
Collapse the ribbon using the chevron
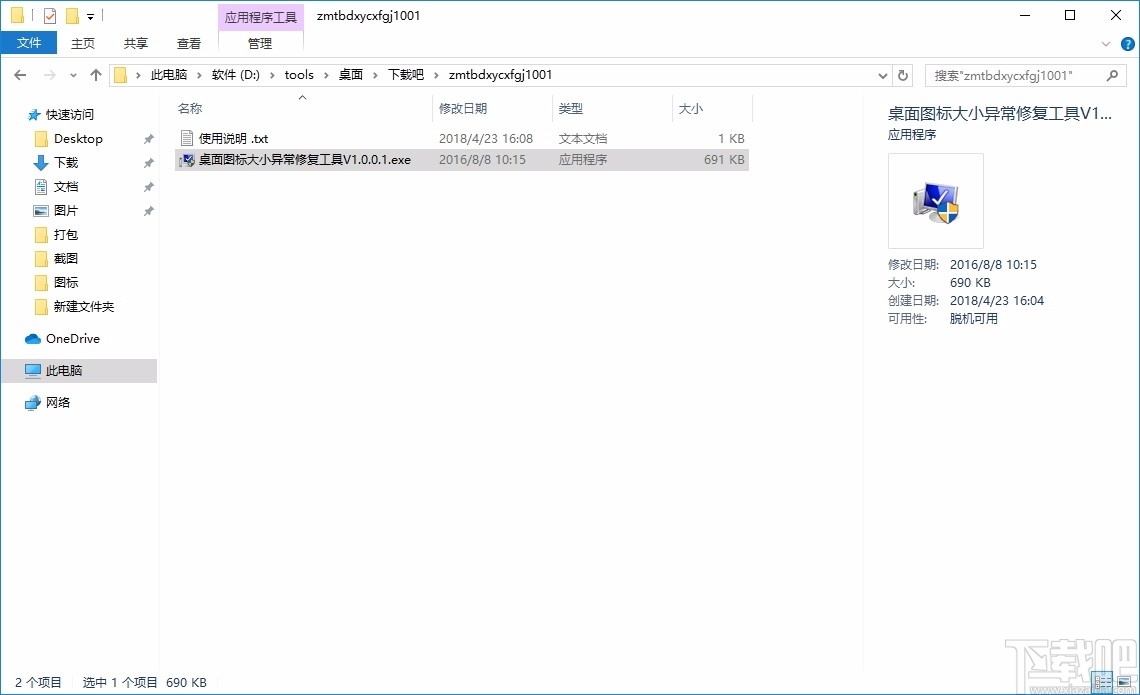[1105, 43]
